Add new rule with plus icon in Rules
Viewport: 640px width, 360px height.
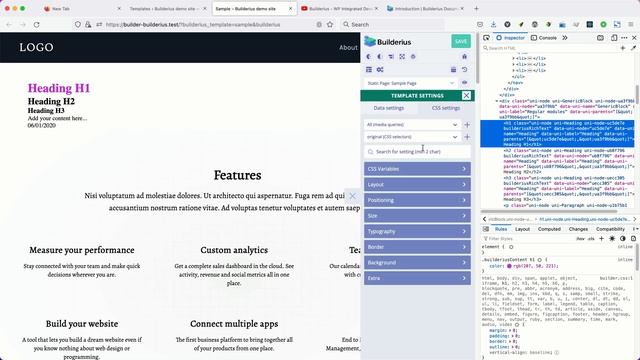(x=601, y=238)
